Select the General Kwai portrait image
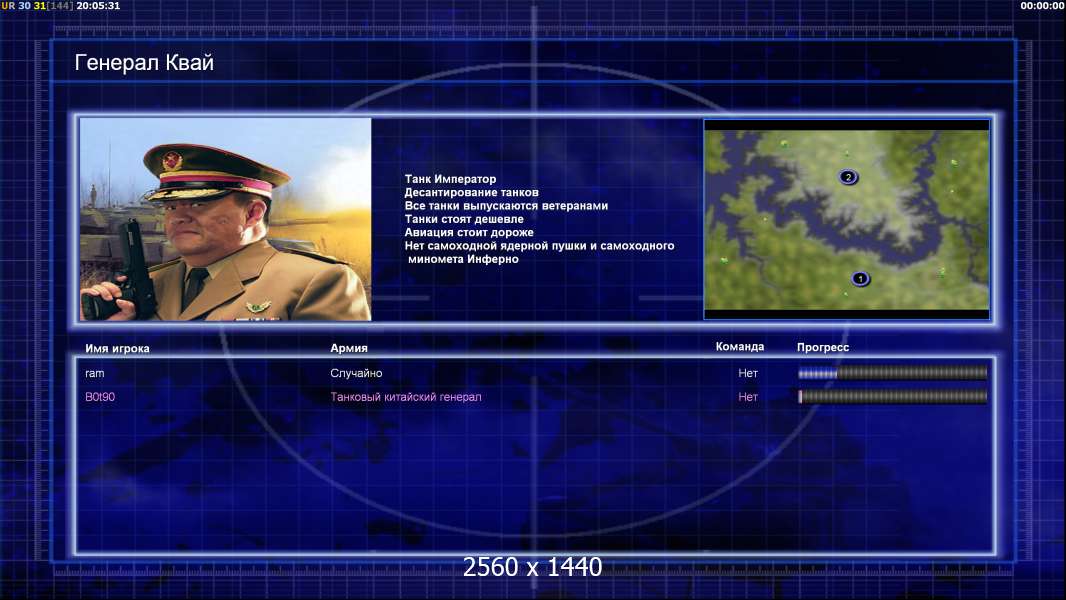Viewport: 1066px width, 600px height. (x=226, y=219)
